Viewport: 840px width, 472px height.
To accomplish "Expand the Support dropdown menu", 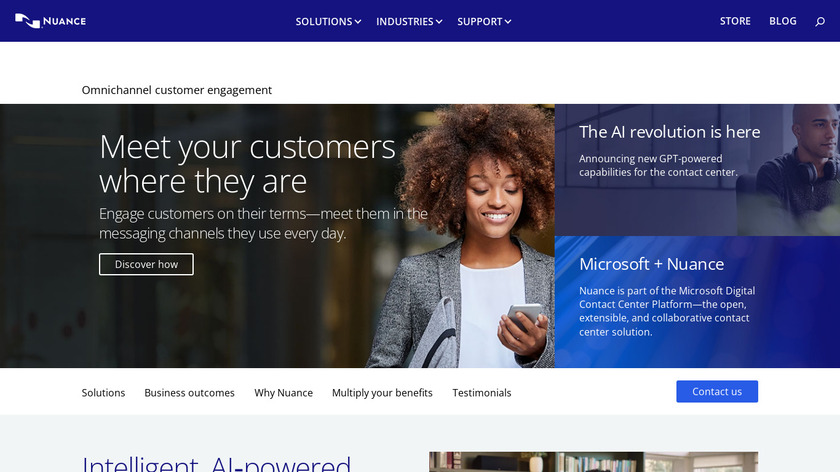I will [x=484, y=21].
